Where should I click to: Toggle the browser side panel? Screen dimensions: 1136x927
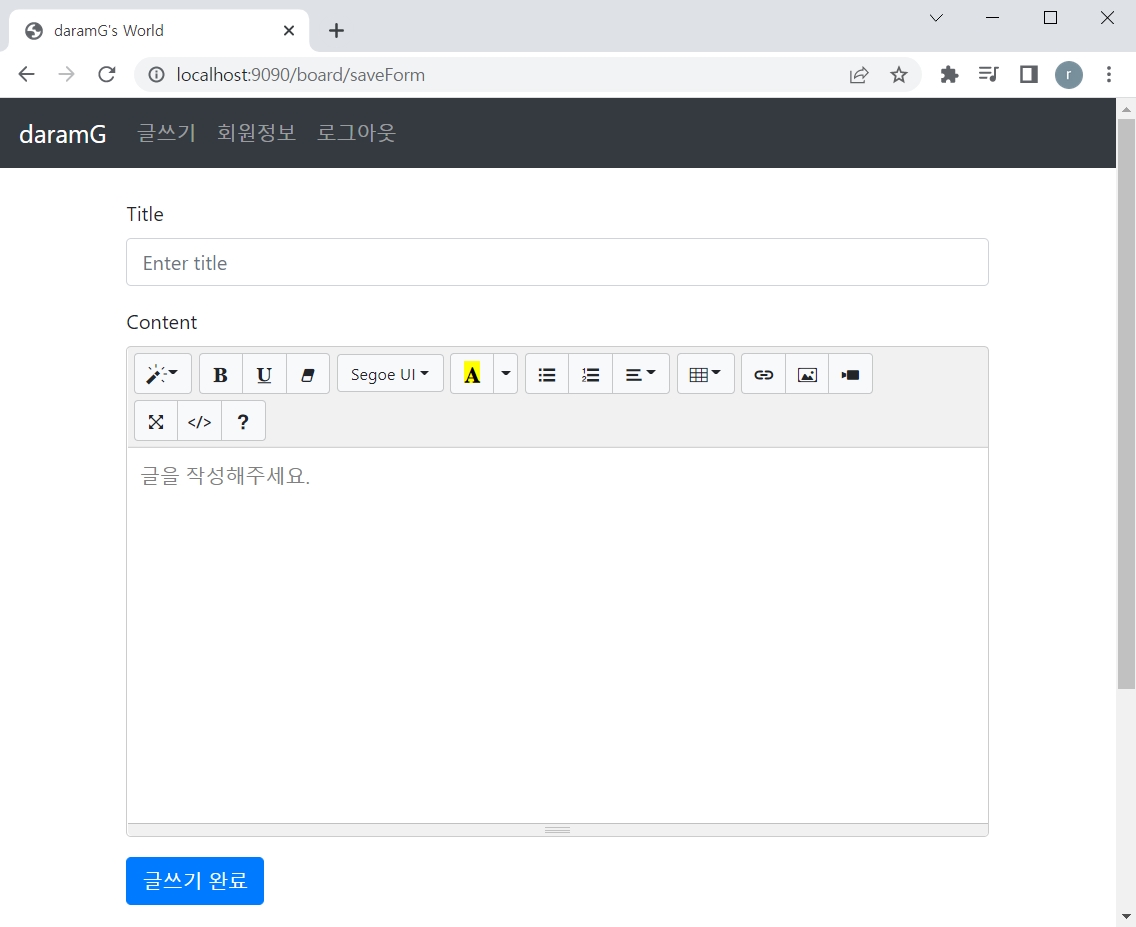click(1029, 75)
